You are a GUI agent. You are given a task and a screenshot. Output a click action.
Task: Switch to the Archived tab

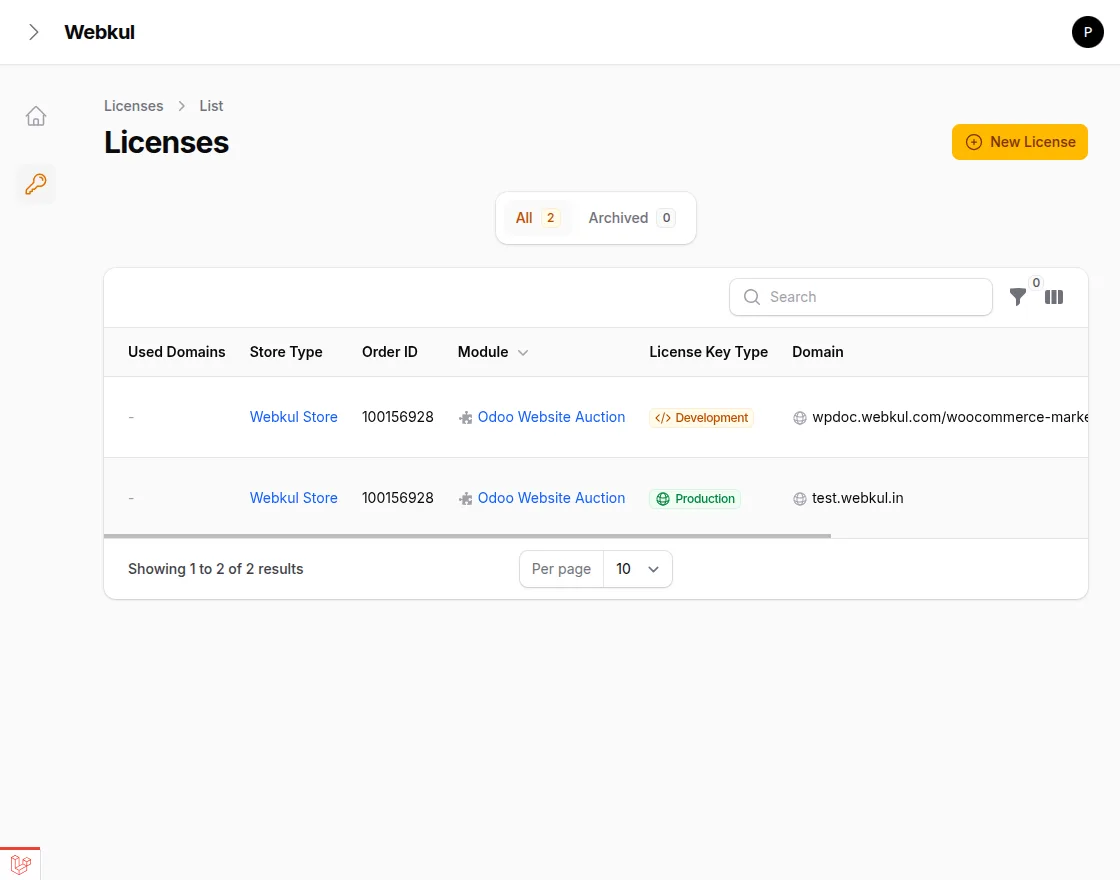[631, 217]
